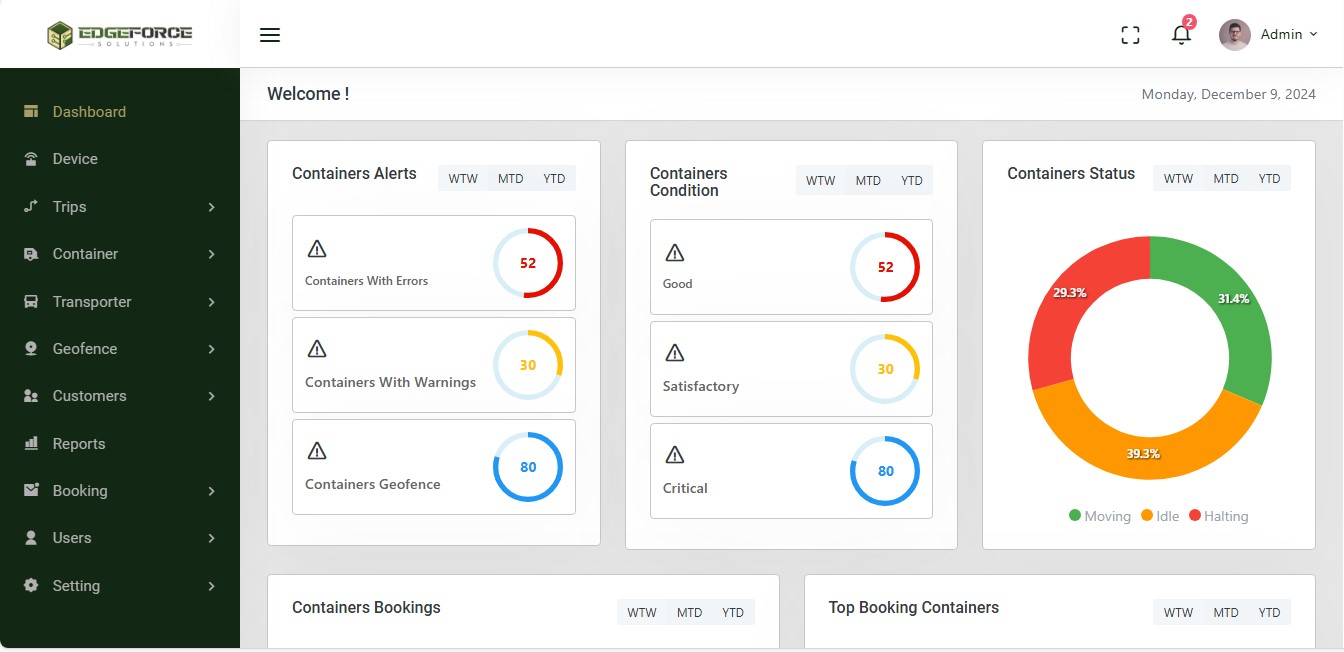
Task: Toggle fullscreen mode icon
Action: tap(1130, 35)
